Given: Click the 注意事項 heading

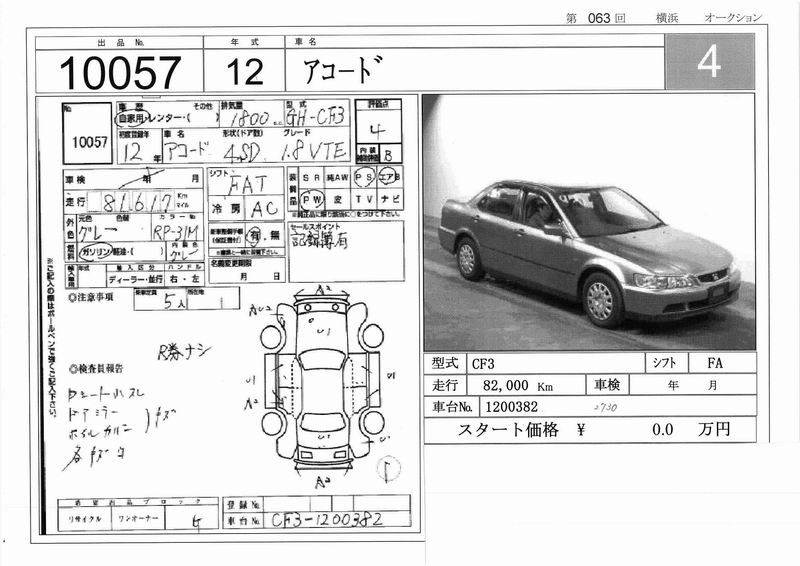Looking at the screenshot, I should [91, 298].
